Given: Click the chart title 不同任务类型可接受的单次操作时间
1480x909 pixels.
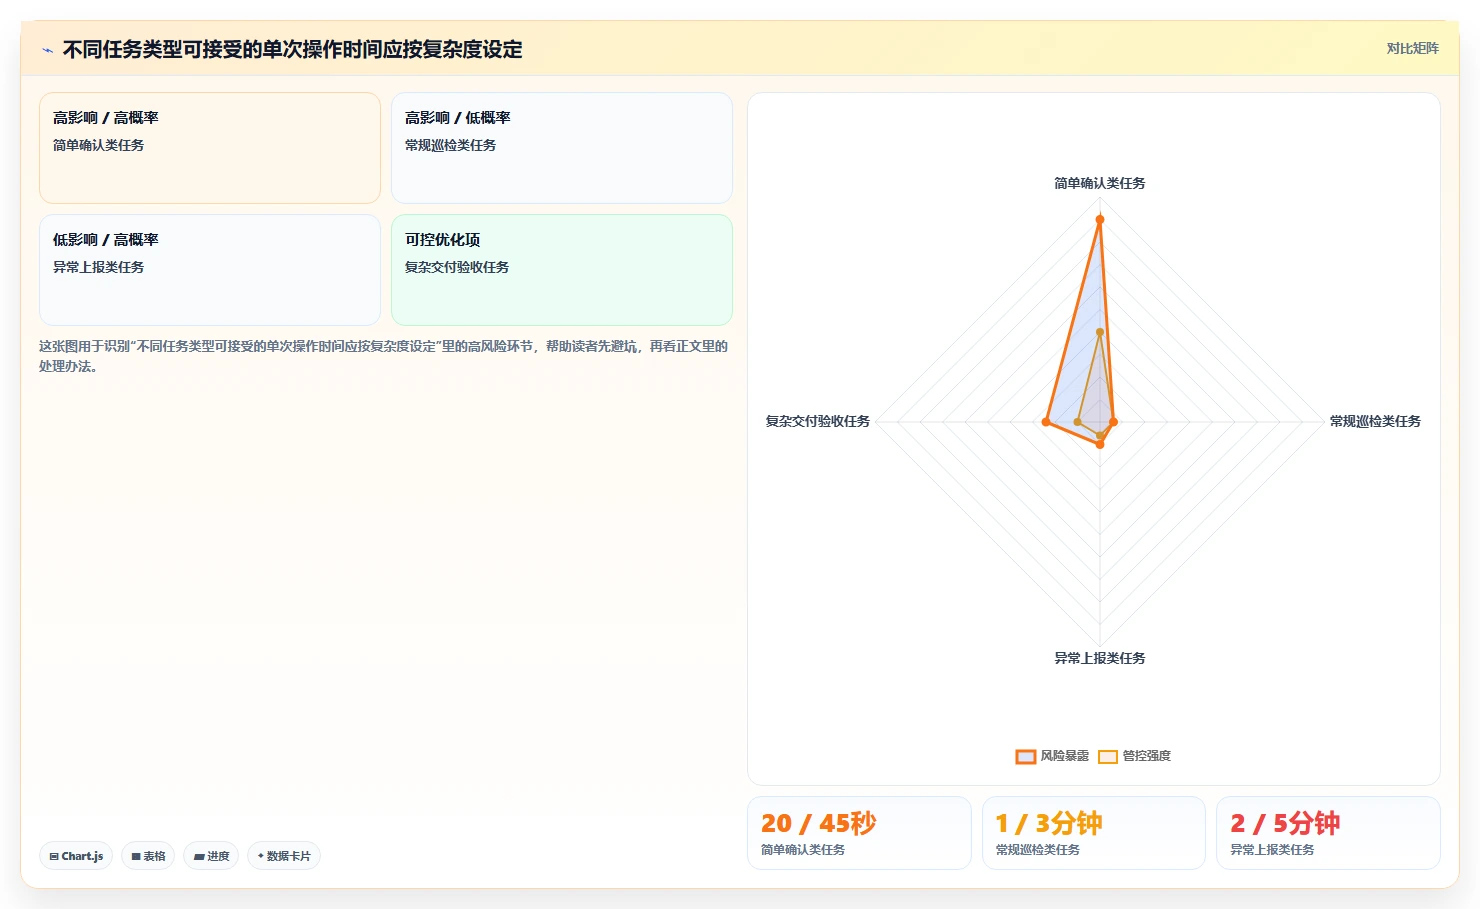Looking at the screenshot, I should [x=292, y=49].
